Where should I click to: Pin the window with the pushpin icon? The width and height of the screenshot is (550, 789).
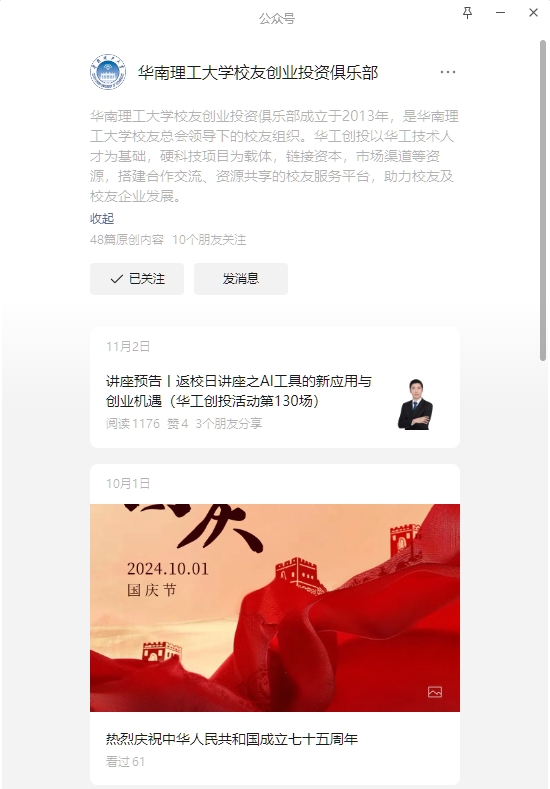(x=467, y=13)
